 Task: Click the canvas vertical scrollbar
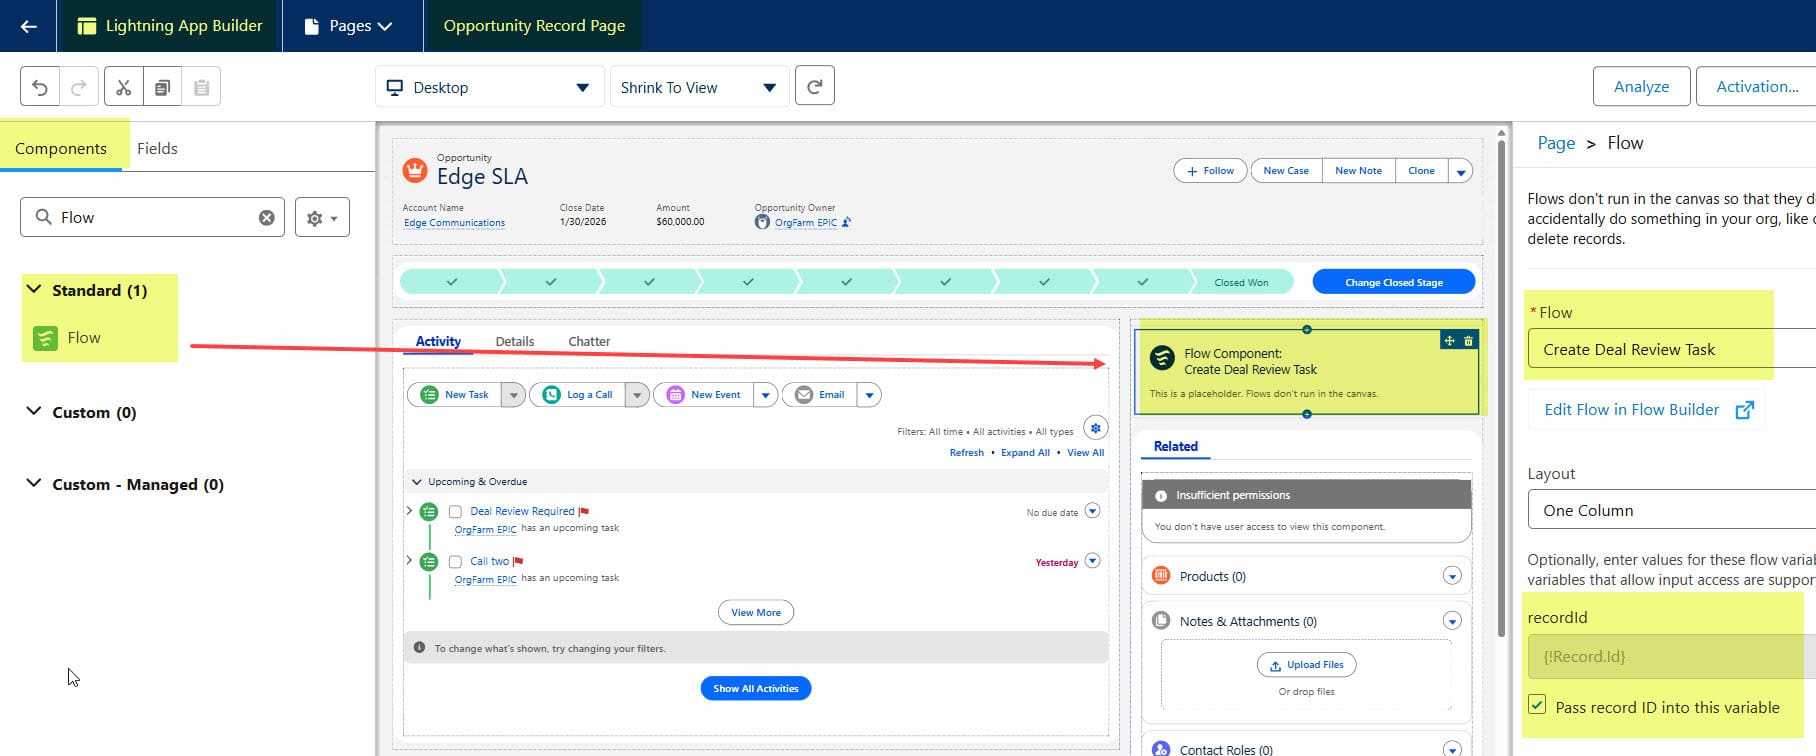pos(1502,387)
